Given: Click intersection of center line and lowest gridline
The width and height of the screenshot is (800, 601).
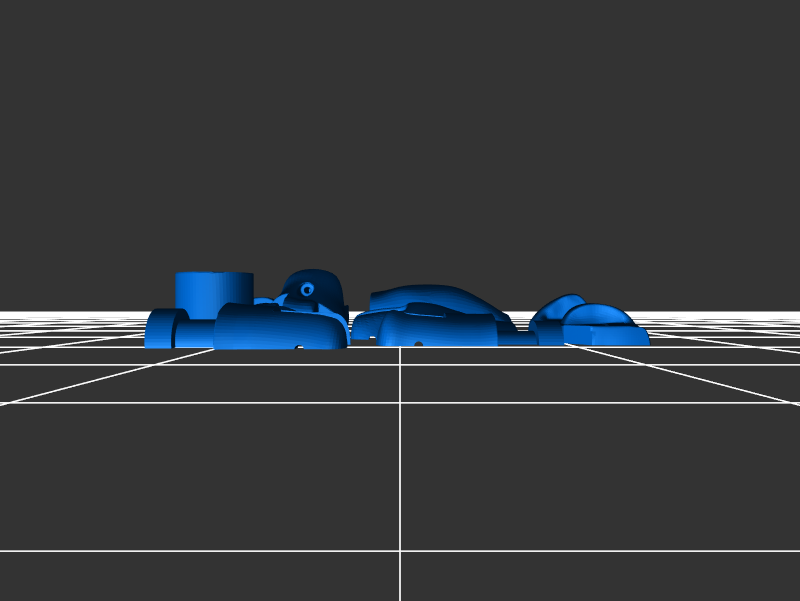Looking at the screenshot, I should 400,550.
